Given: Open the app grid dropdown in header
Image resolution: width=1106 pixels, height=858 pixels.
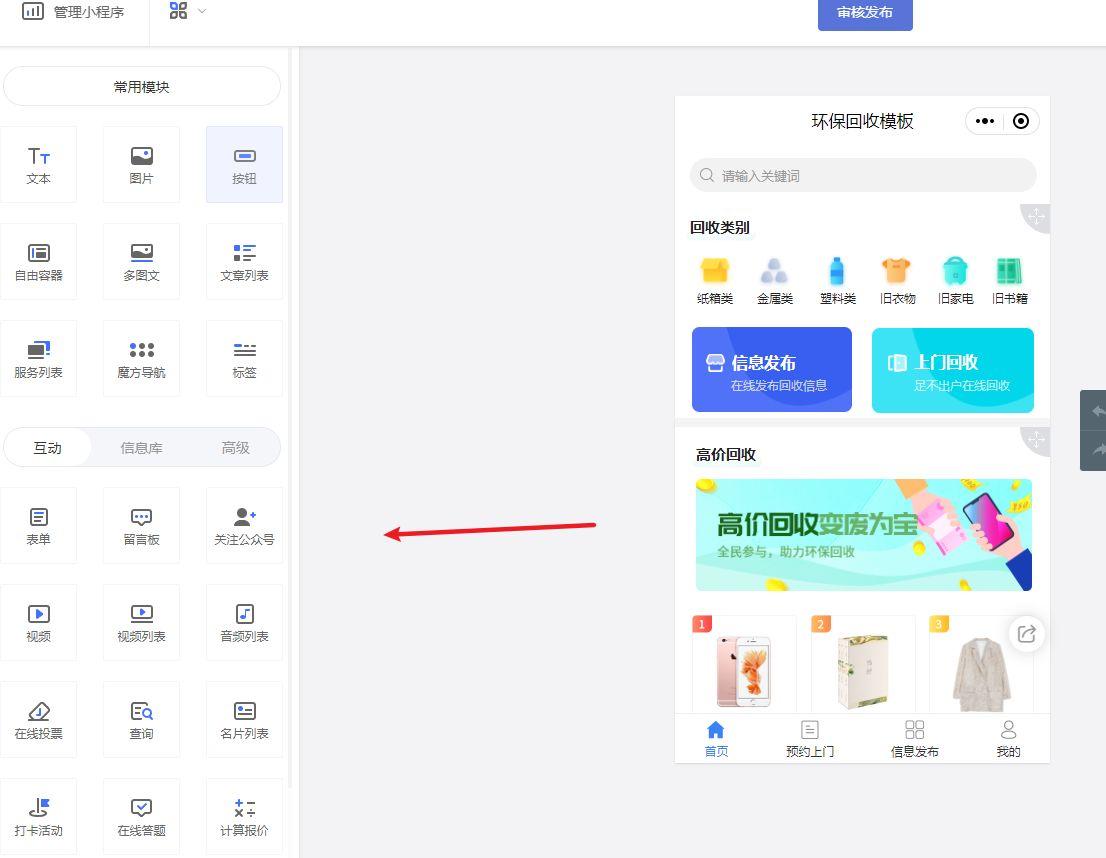Looking at the screenshot, I should point(187,11).
